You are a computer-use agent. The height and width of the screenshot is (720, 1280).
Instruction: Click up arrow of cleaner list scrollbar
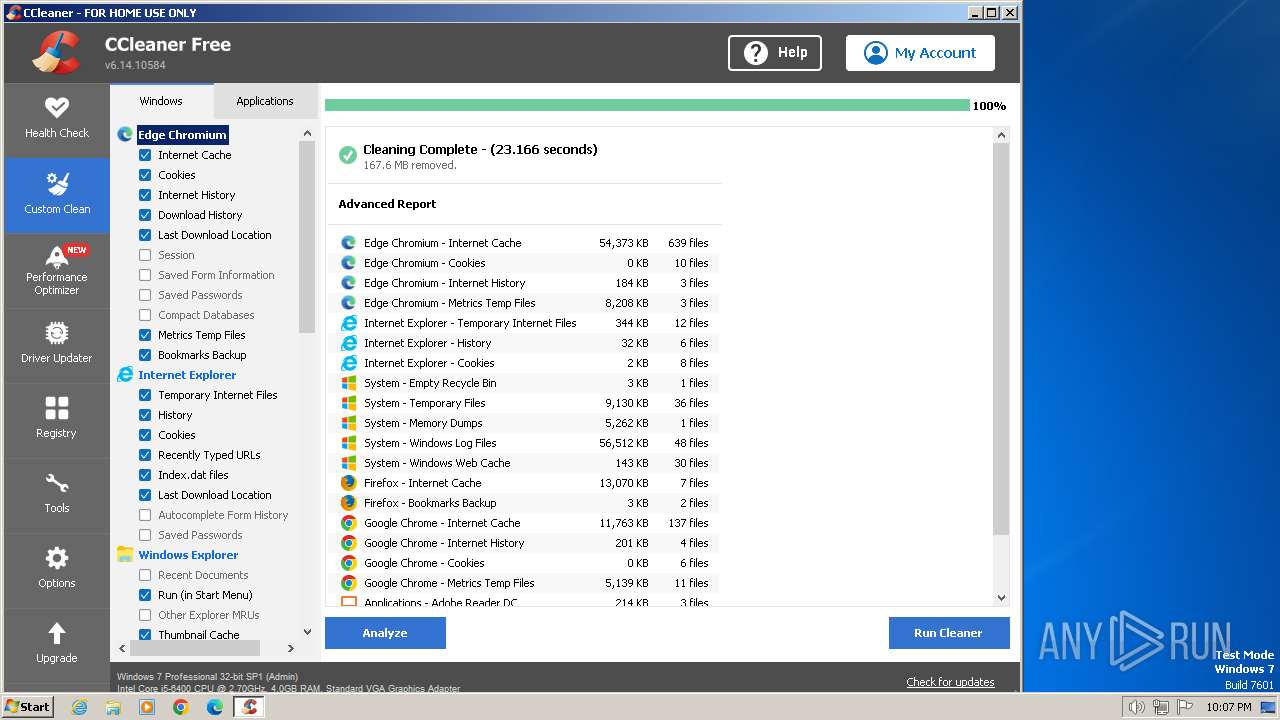click(307, 133)
